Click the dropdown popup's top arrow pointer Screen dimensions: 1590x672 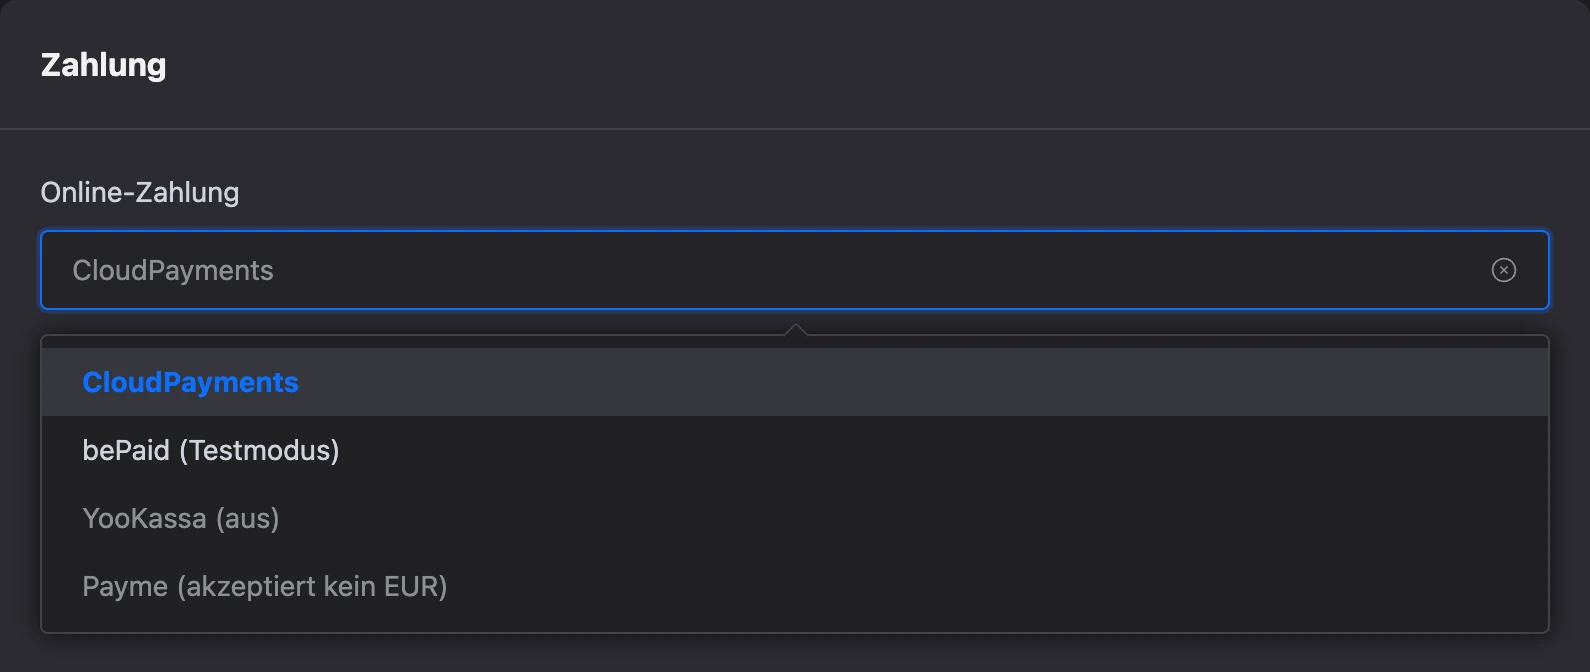(x=795, y=329)
